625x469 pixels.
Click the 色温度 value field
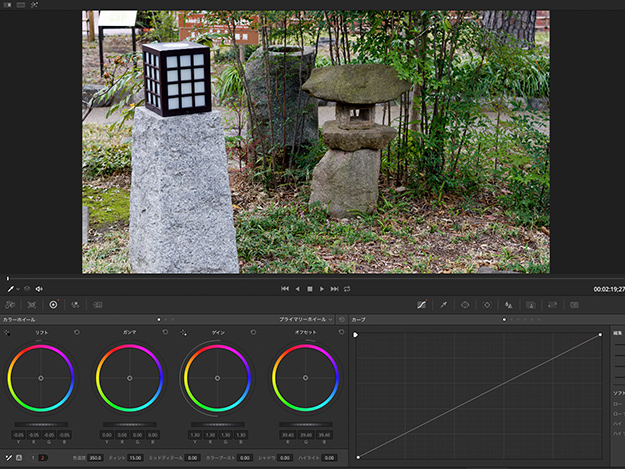coord(95,457)
